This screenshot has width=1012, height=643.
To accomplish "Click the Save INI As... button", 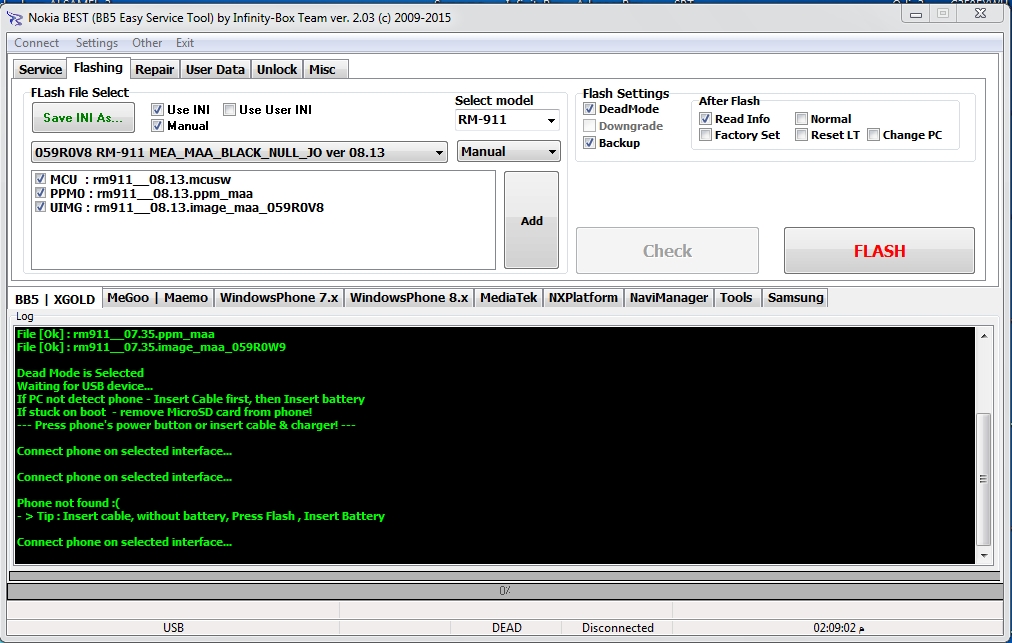I will 83,117.
